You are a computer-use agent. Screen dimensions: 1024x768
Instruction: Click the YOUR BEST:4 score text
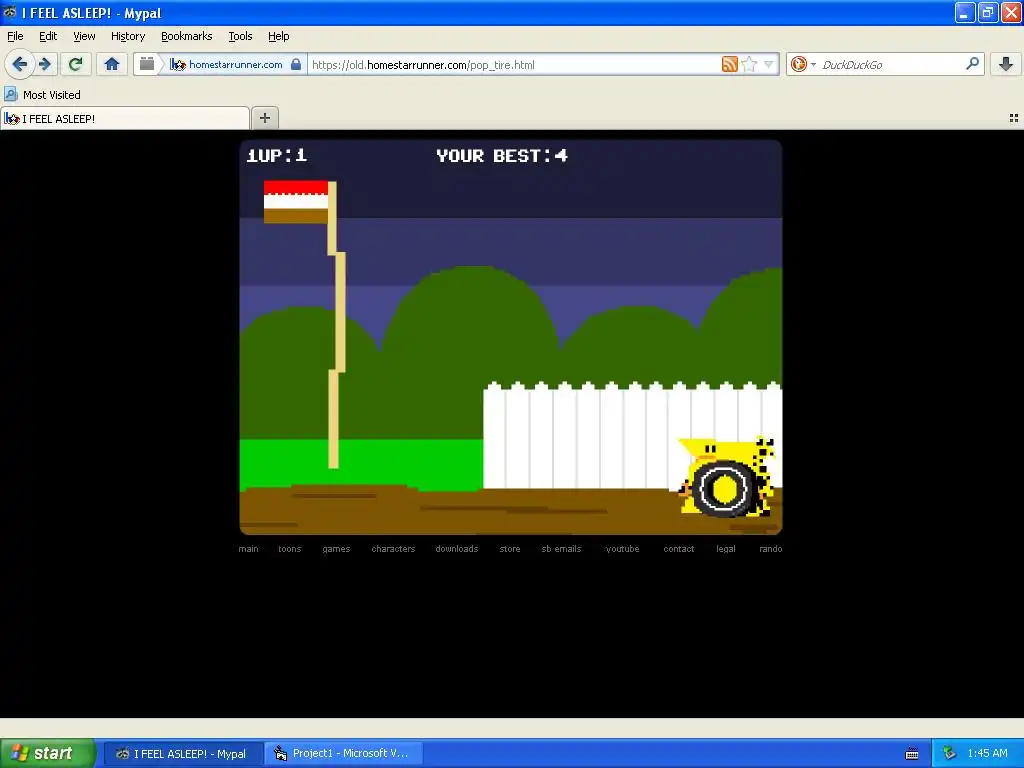pos(502,155)
